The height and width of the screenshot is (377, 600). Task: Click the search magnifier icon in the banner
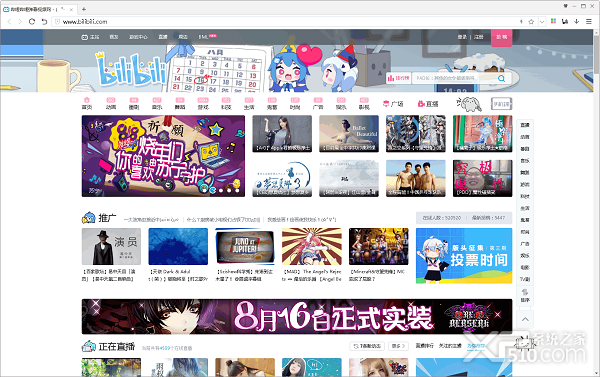(501, 78)
